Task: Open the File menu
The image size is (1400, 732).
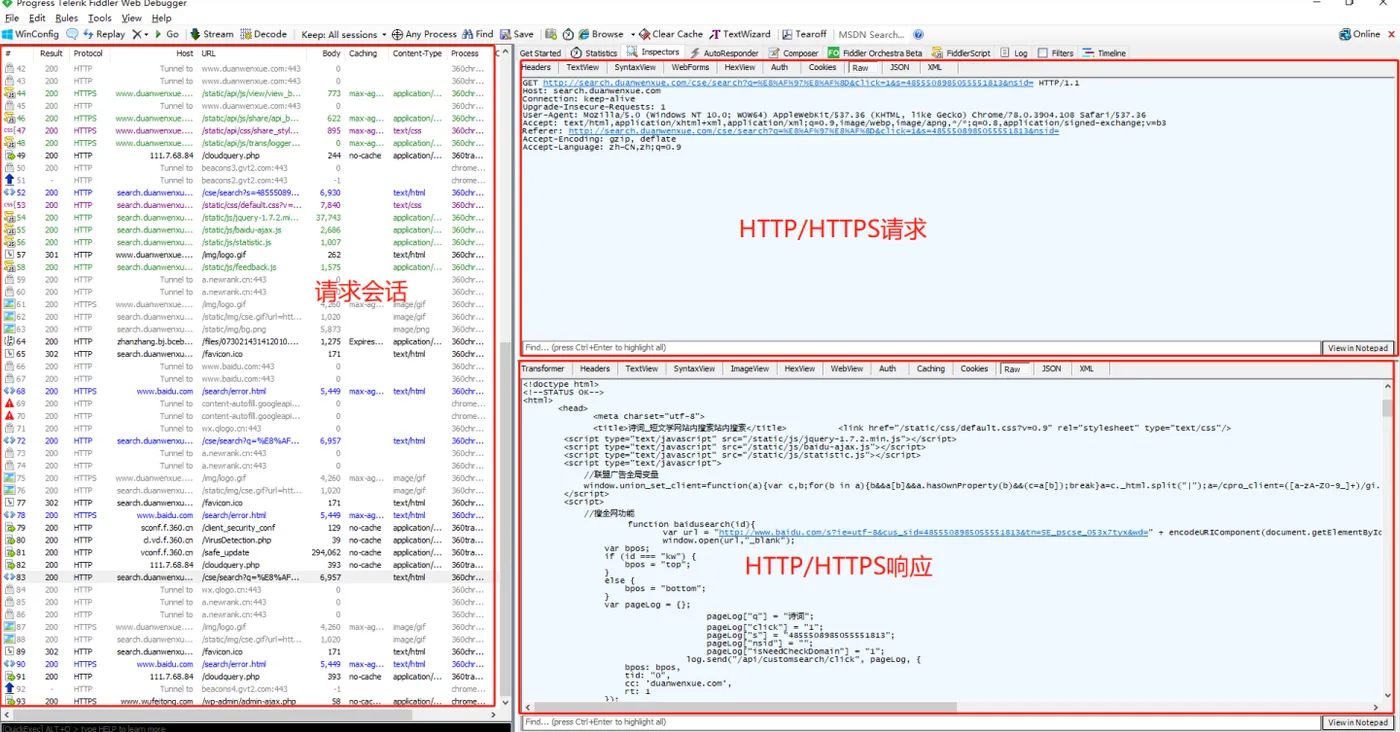Action: (12, 18)
